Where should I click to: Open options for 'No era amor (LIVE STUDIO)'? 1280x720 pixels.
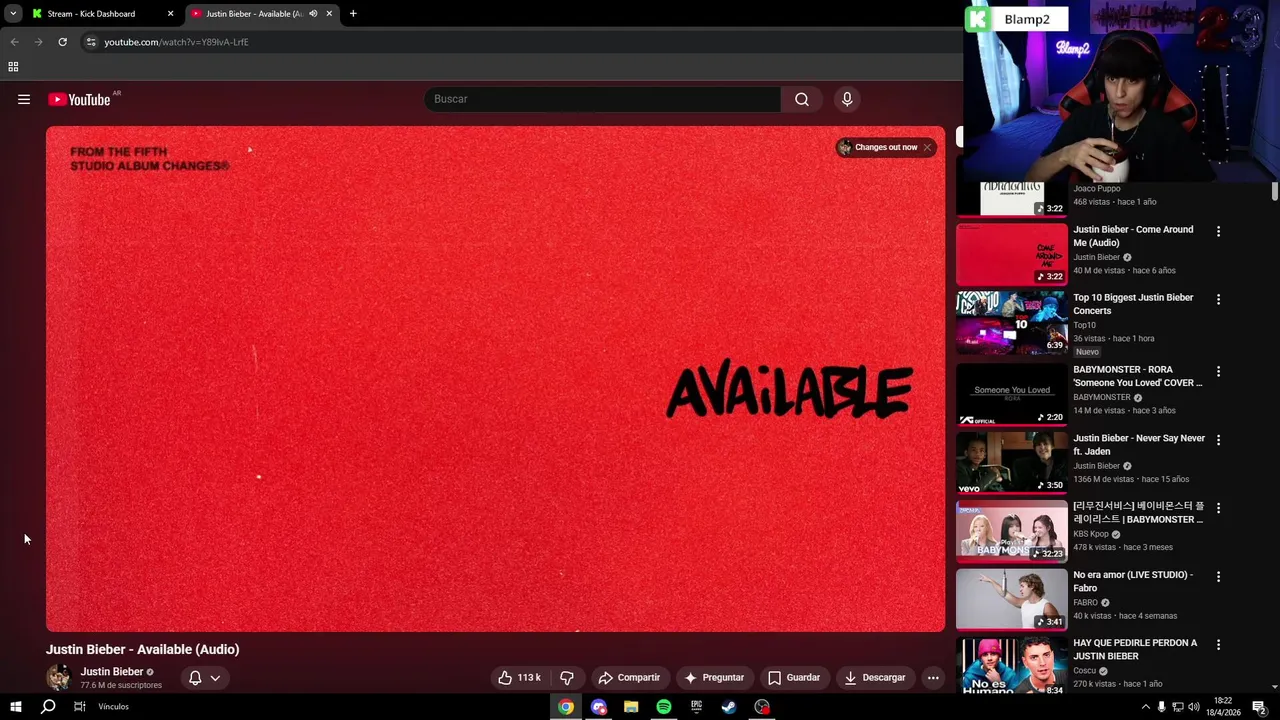(1218, 576)
